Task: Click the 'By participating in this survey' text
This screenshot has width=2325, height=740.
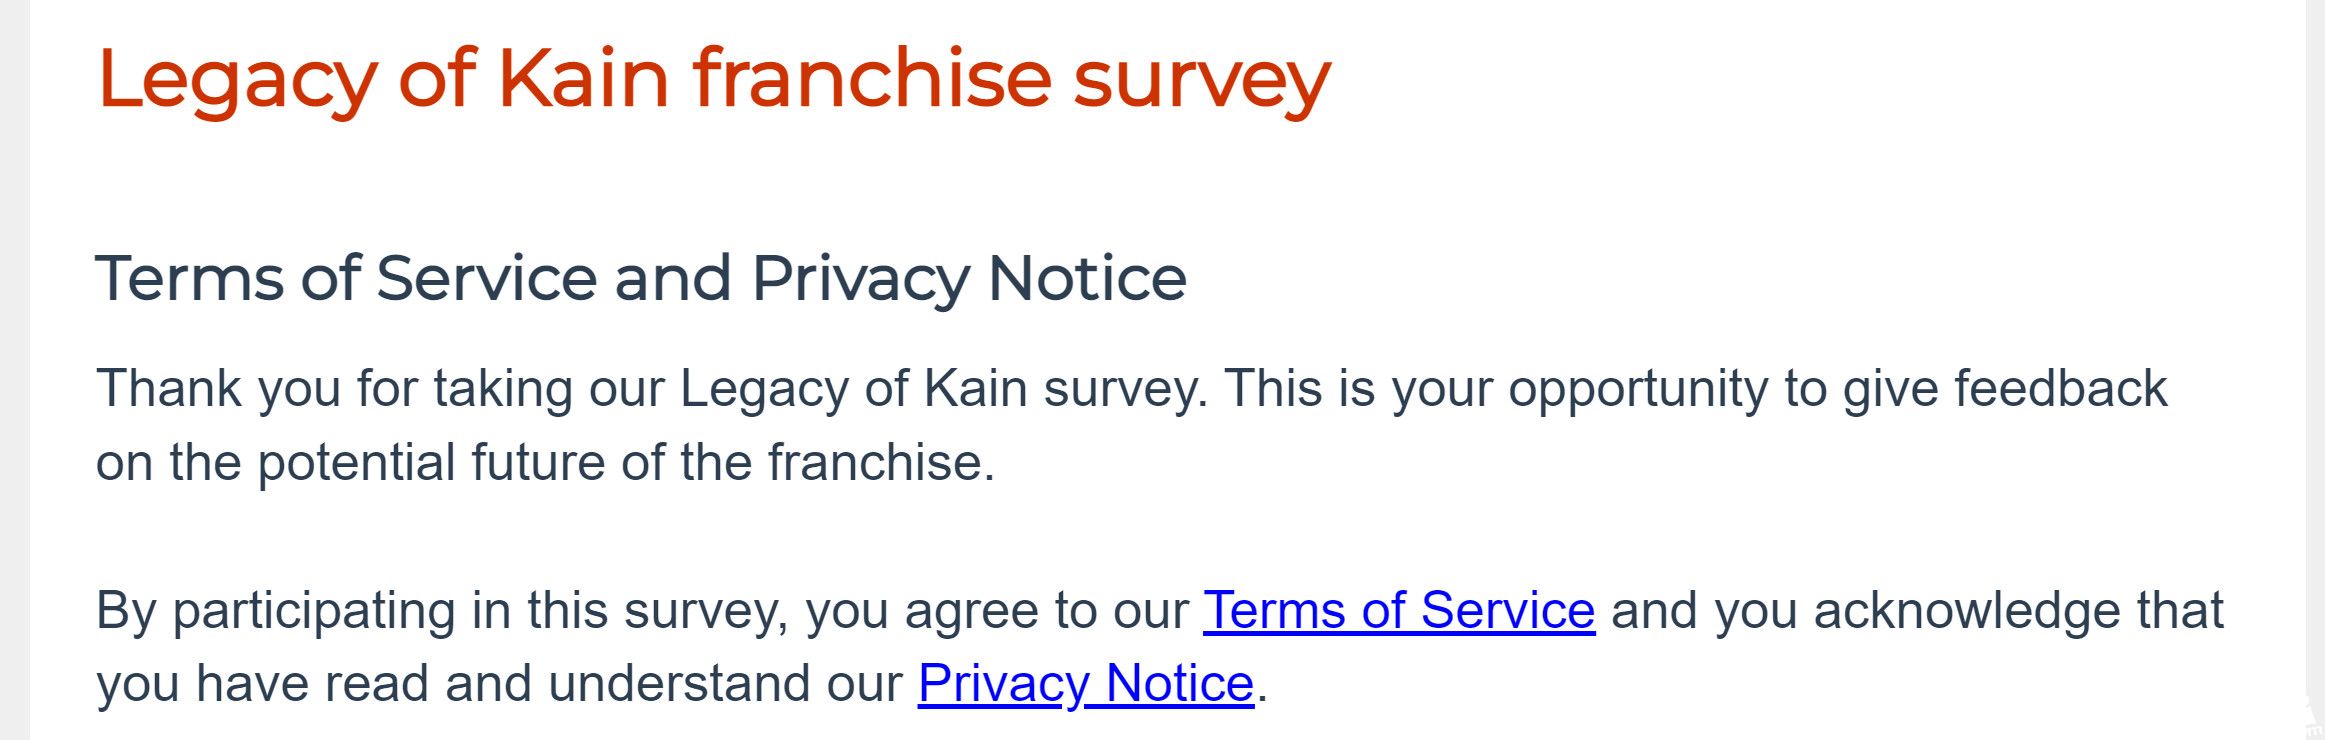Action: (440, 610)
